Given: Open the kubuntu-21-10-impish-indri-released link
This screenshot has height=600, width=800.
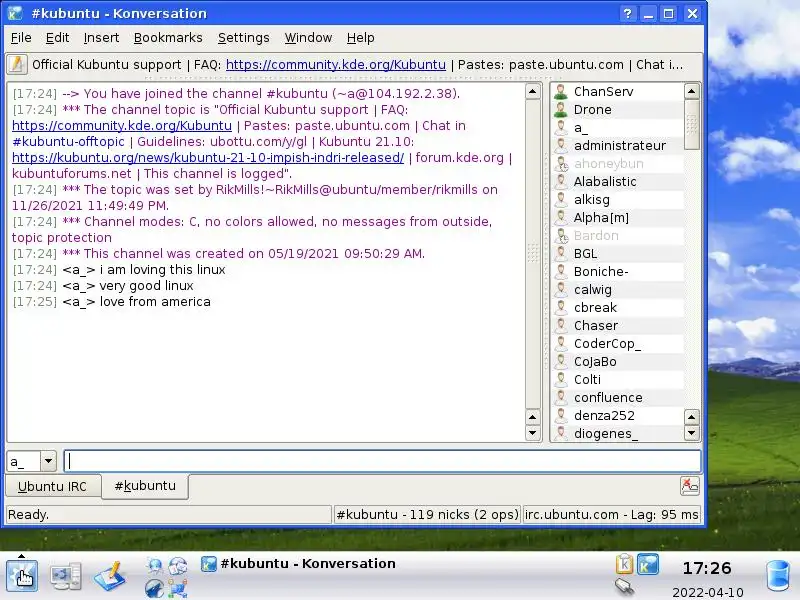Looking at the screenshot, I should click(x=208, y=158).
